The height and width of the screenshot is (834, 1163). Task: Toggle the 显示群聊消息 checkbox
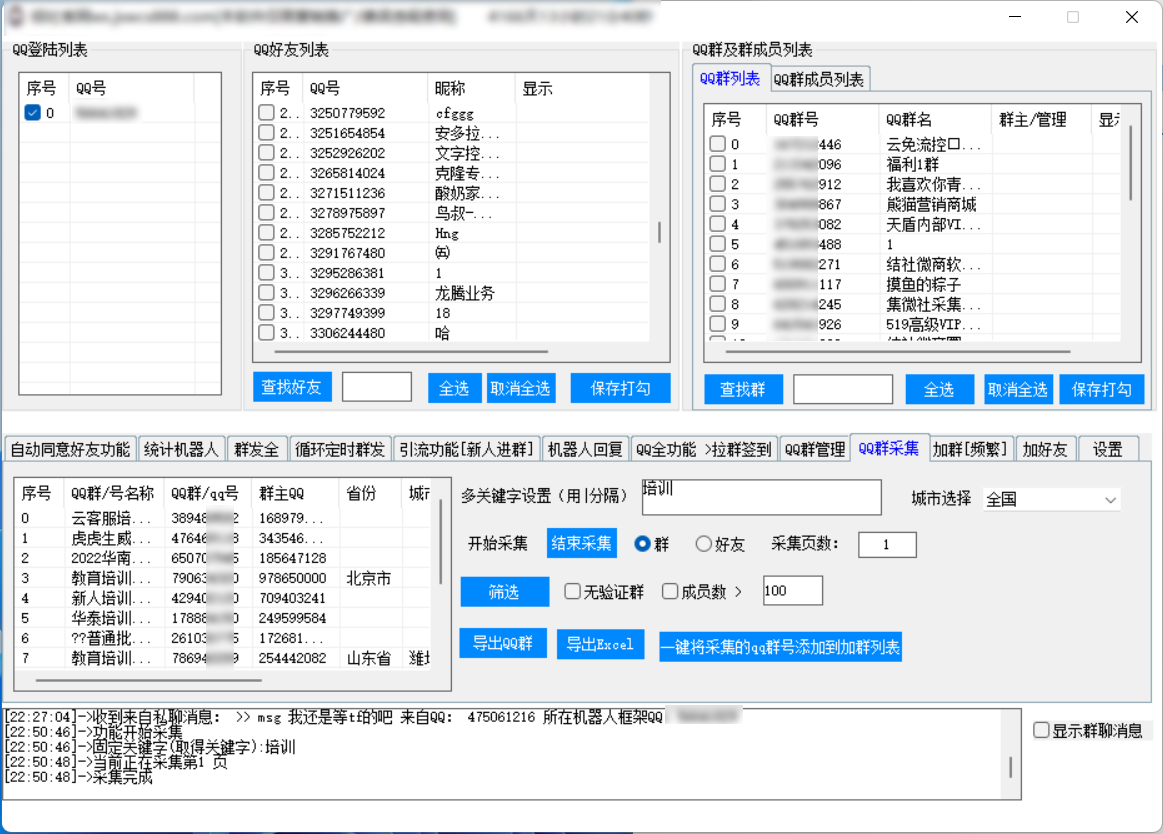(1041, 730)
